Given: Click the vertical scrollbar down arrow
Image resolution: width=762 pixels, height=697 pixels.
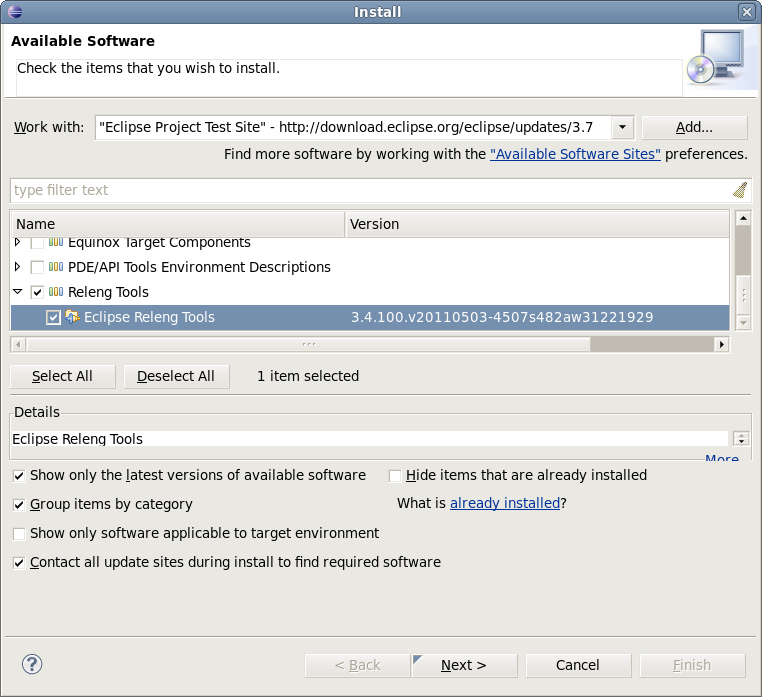Looking at the screenshot, I should 743,322.
